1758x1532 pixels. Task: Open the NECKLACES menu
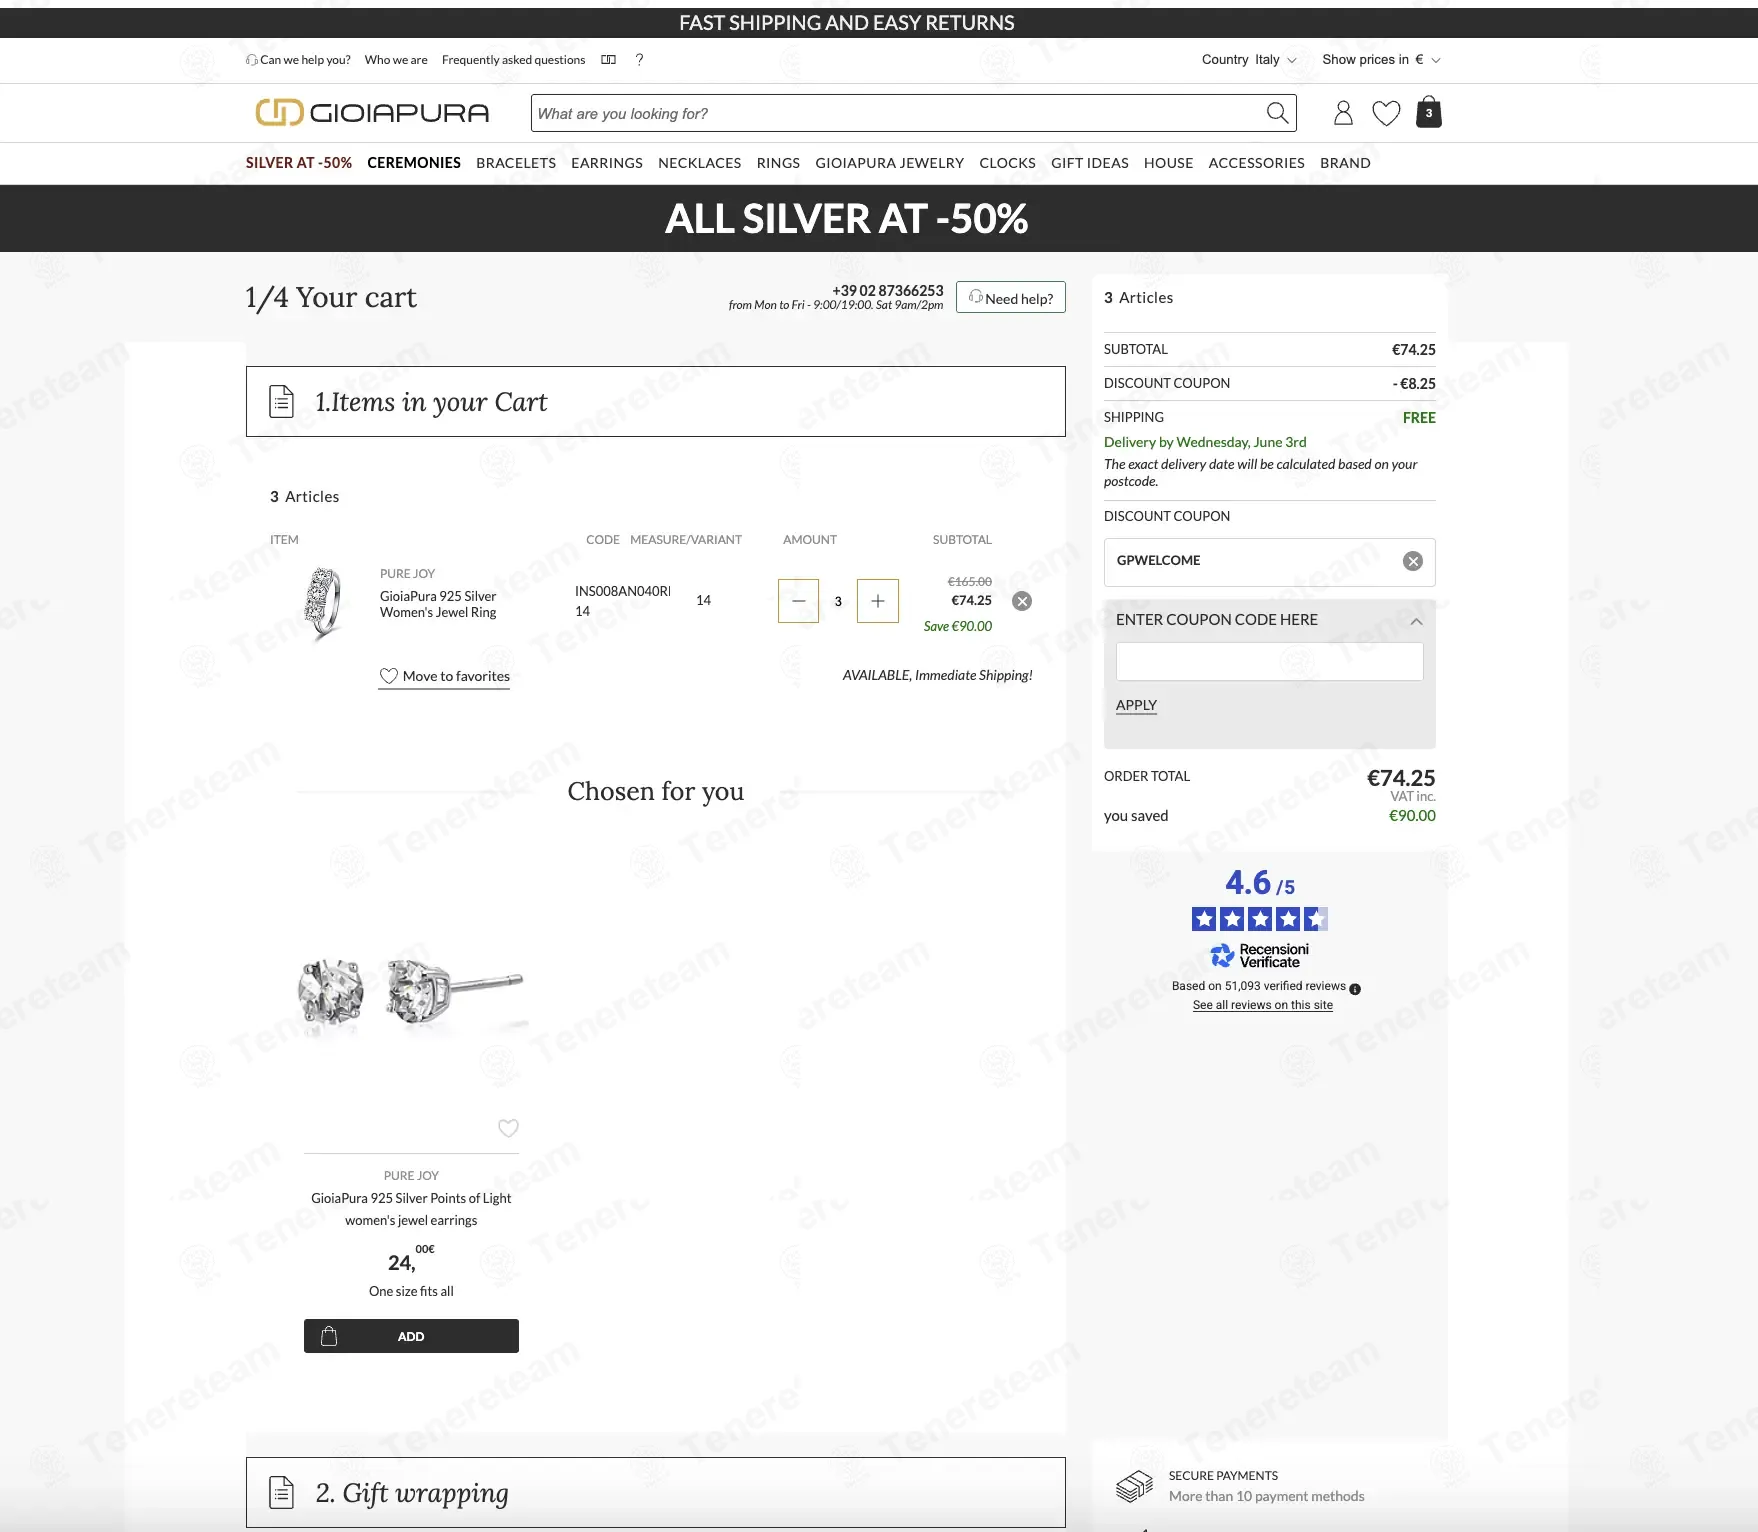point(700,163)
